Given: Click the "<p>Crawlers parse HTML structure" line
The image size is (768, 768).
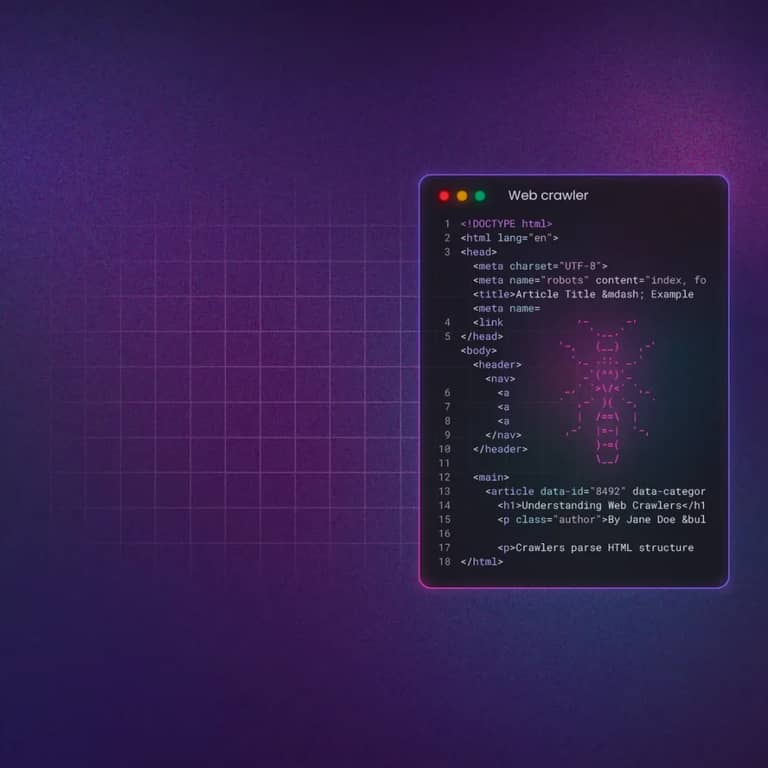Looking at the screenshot, I should coord(595,548).
